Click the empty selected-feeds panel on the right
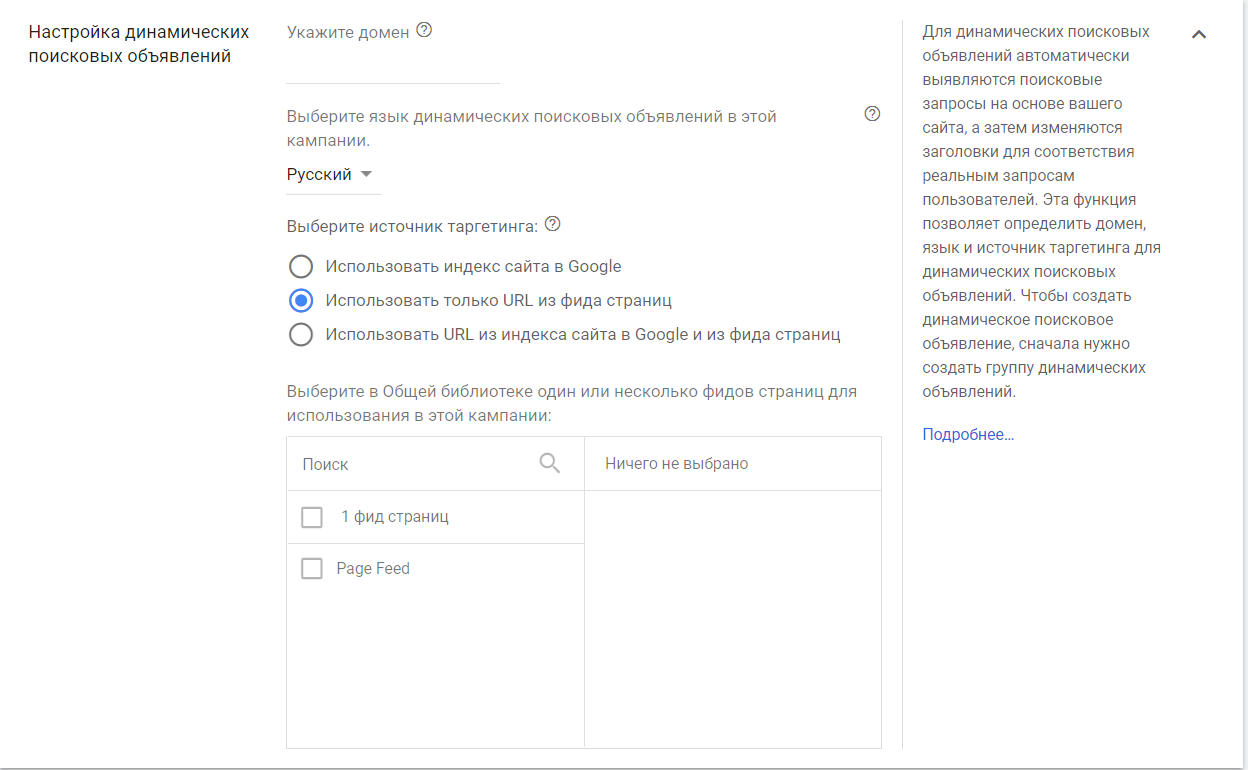Viewport: 1248px width, 770px height. [x=732, y=618]
